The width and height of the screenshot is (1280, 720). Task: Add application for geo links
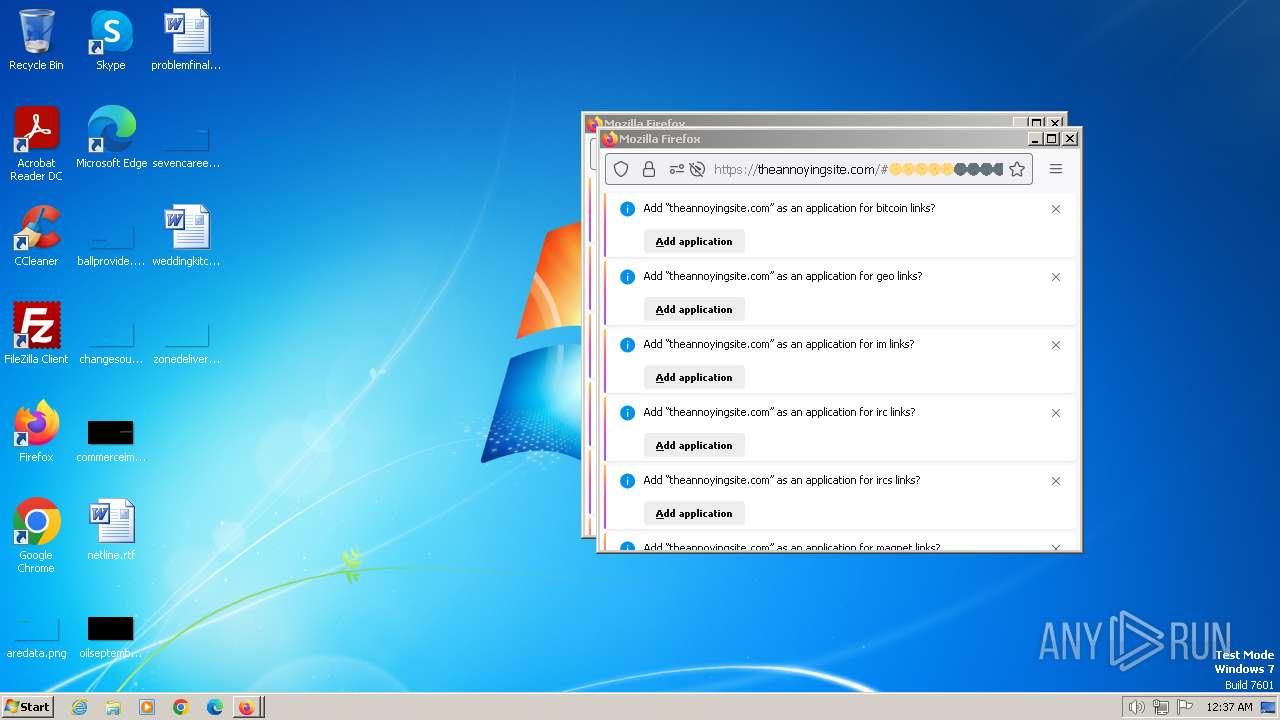pyautogui.click(x=694, y=309)
